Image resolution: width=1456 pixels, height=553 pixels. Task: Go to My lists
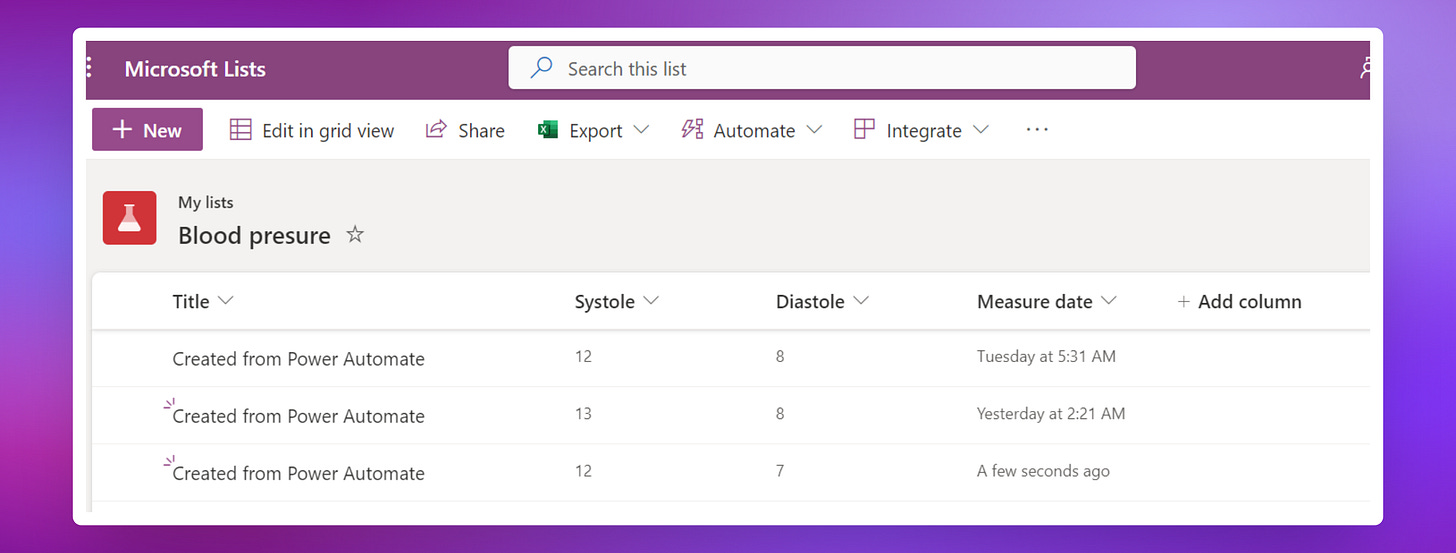(x=206, y=202)
